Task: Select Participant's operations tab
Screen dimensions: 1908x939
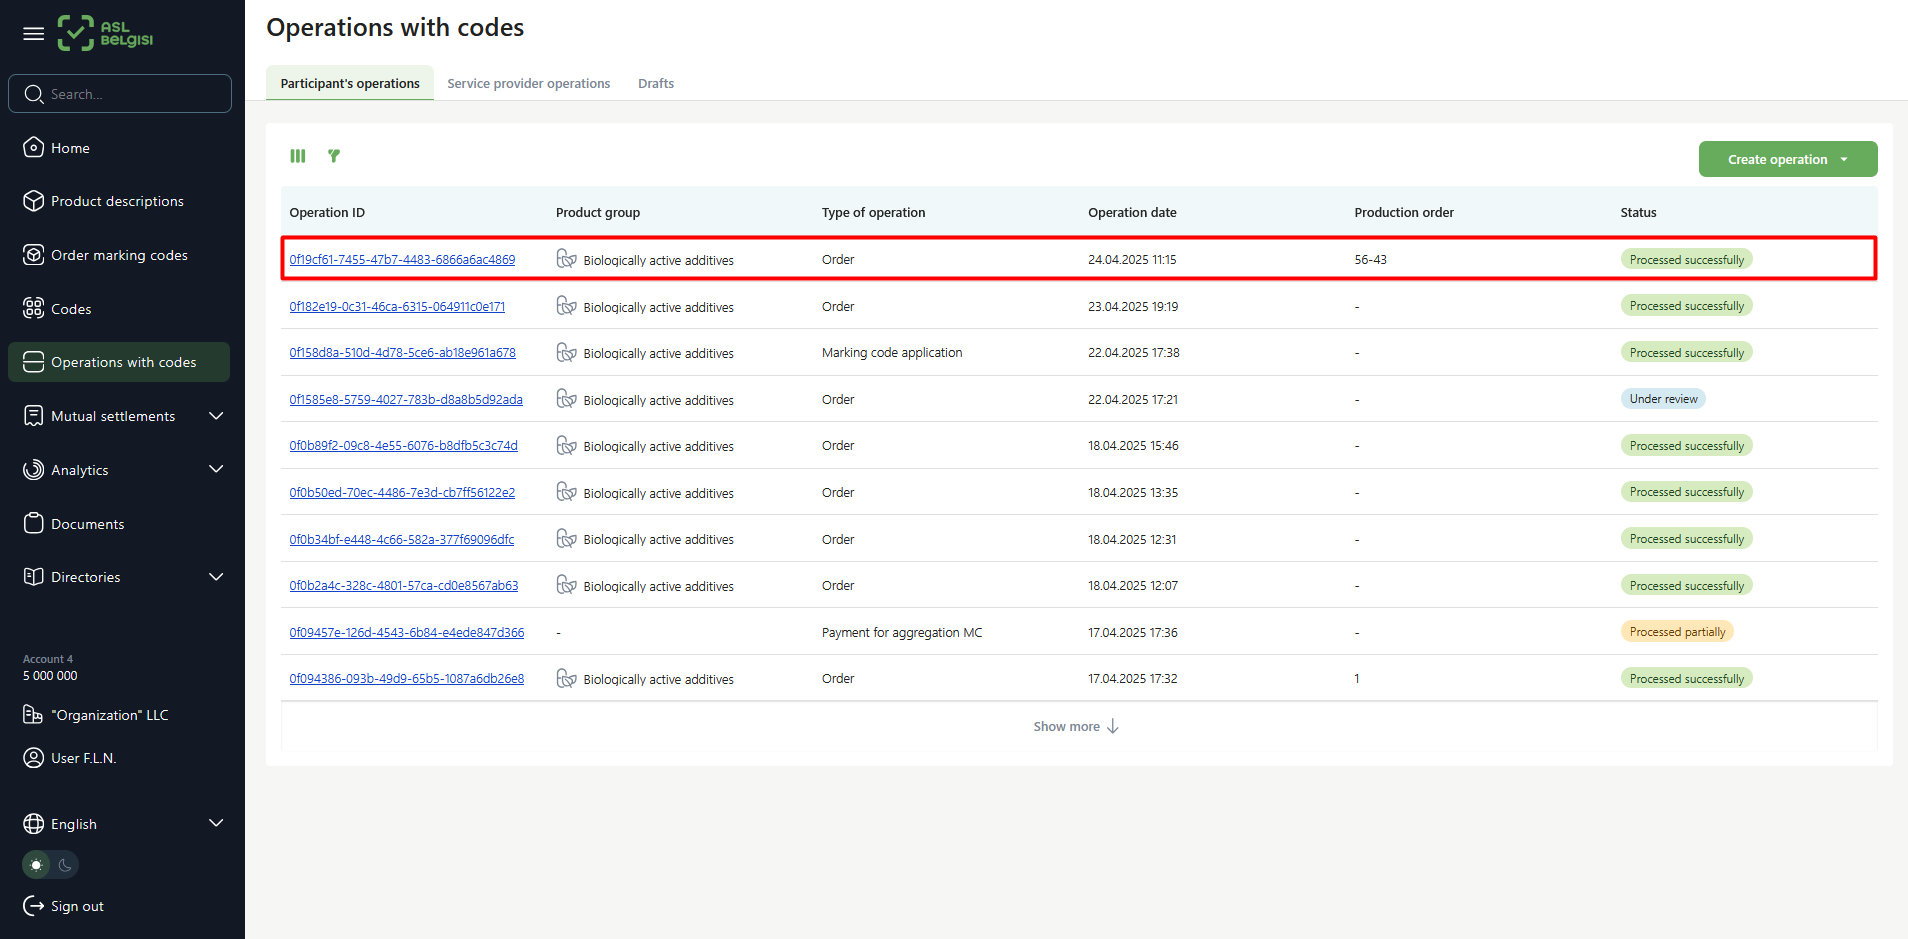Action: pyautogui.click(x=350, y=83)
